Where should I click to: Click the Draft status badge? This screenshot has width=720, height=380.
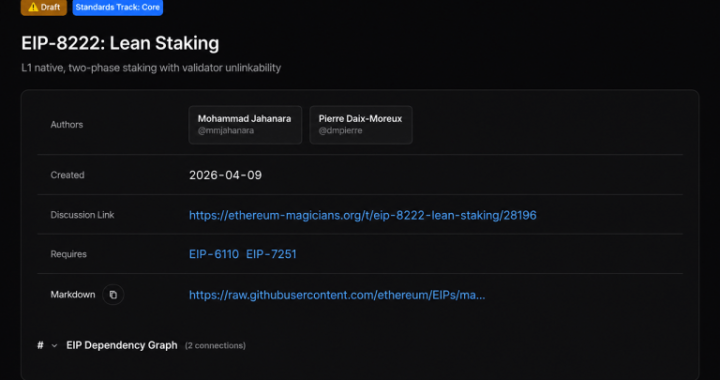(44, 7)
